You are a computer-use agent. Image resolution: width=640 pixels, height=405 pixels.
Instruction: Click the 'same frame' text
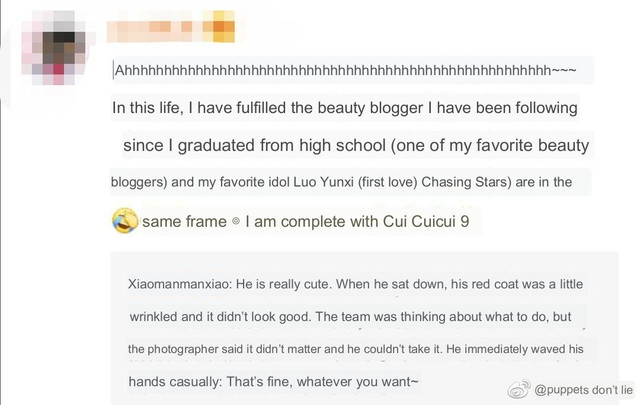click(184, 222)
